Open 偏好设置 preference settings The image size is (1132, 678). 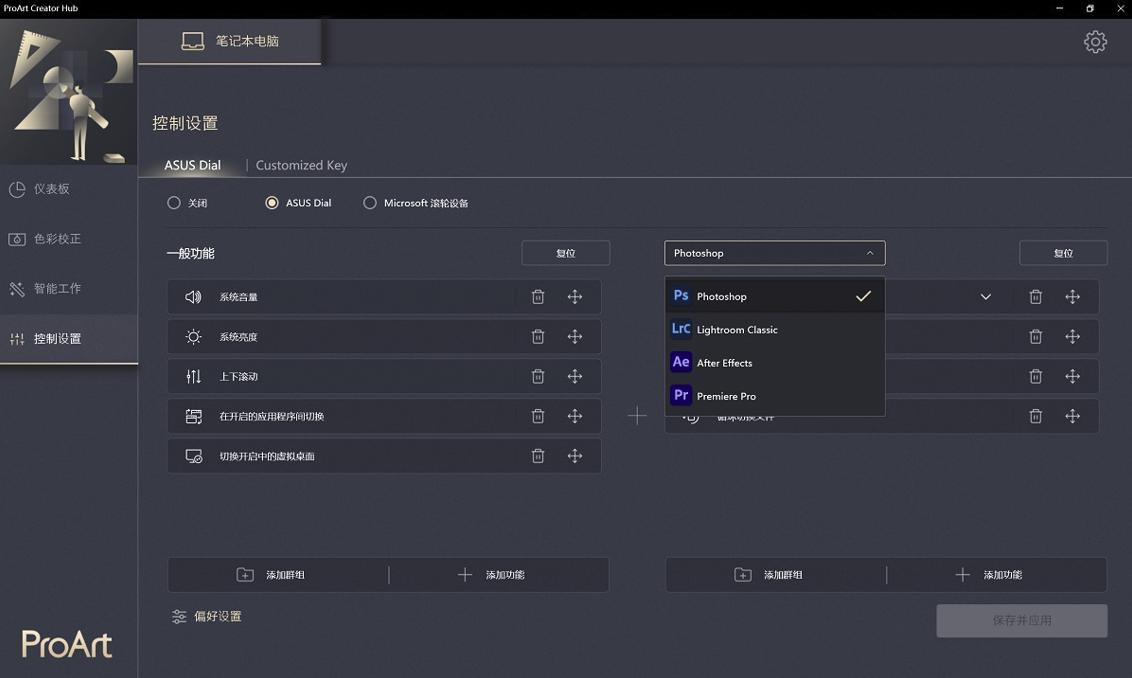(206, 616)
